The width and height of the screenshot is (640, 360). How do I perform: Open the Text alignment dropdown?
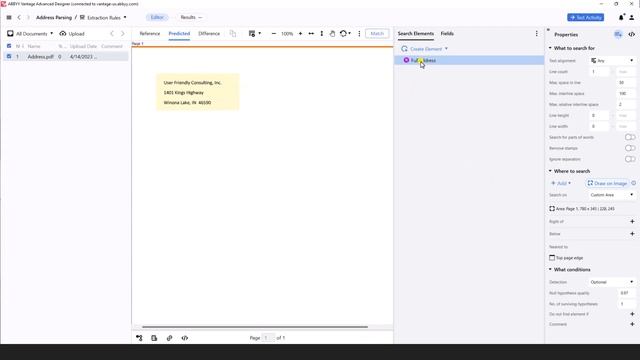pos(613,60)
